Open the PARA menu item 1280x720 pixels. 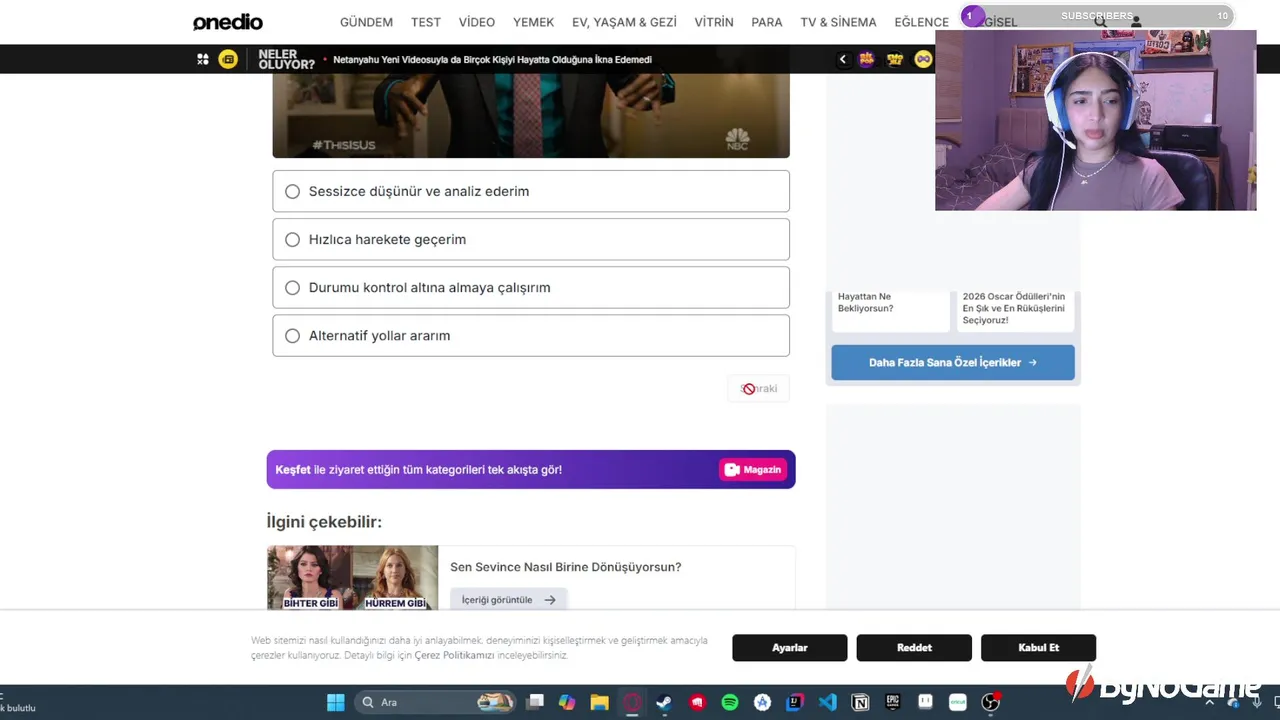(767, 22)
